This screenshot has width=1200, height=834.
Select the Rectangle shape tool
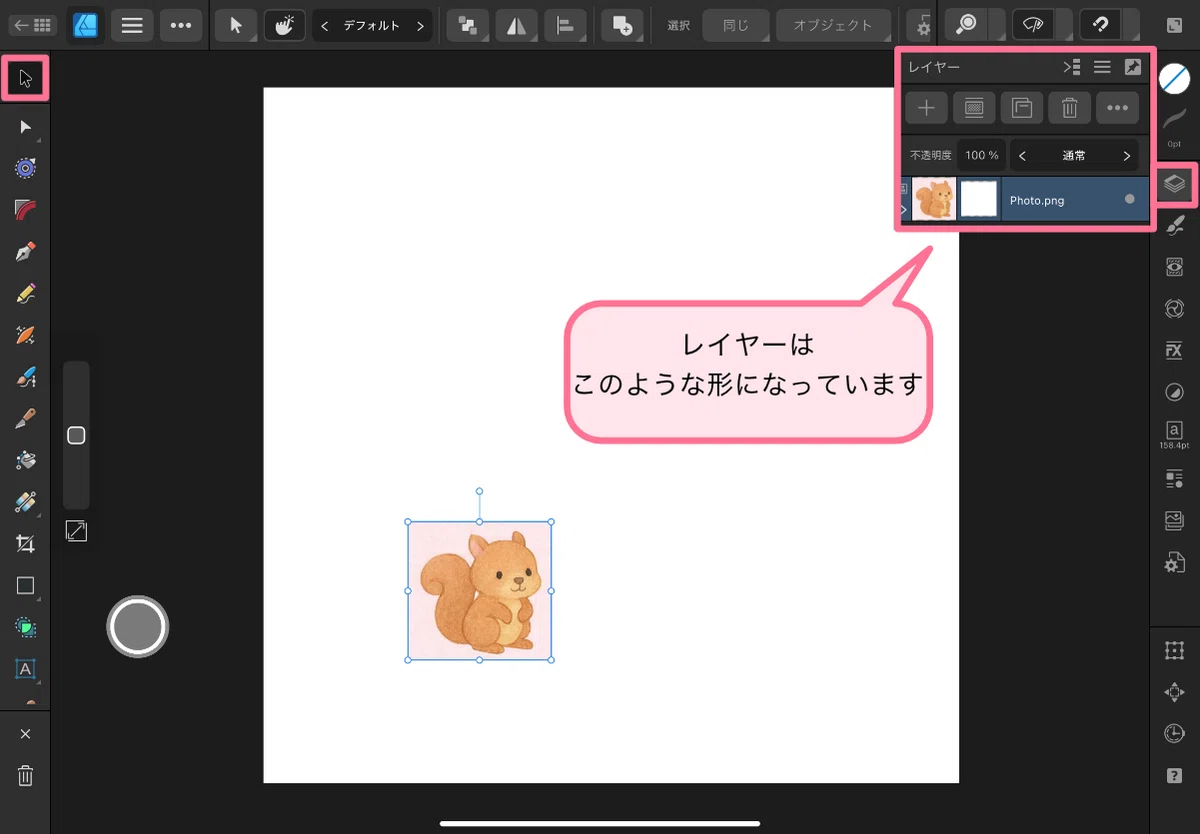click(26, 586)
